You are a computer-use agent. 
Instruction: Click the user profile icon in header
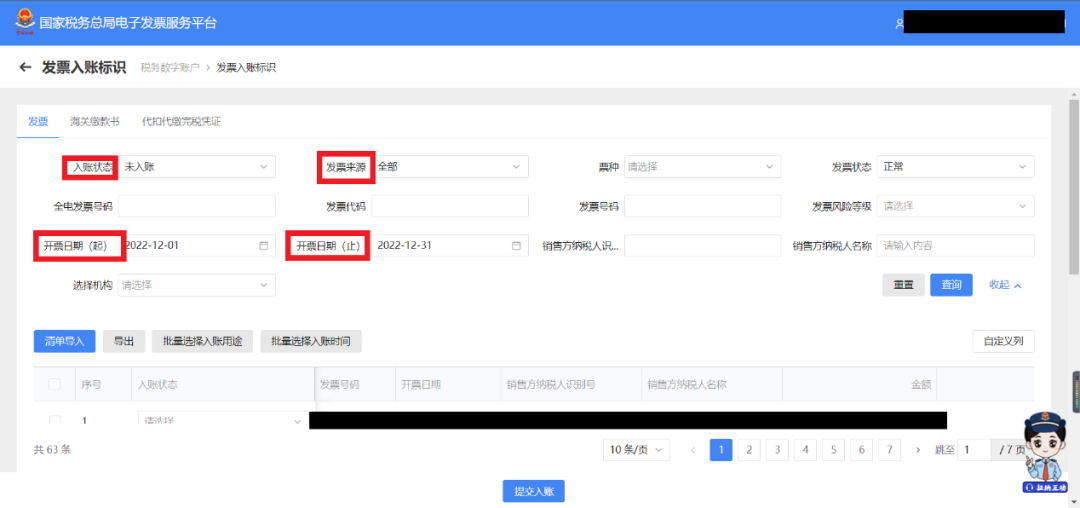pyautogui.click(x=899, y=23)
